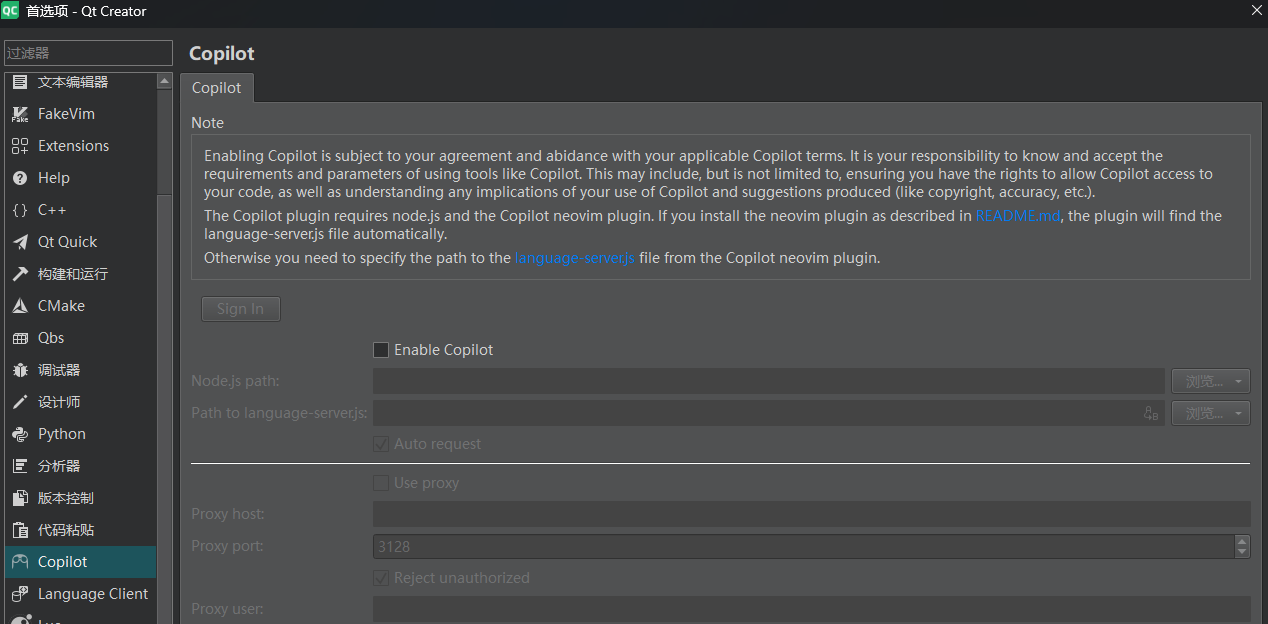The image size is (1268, 624).
Task: Click the variable icon in language-server.js path field
Action: (x=1151, y=413)
